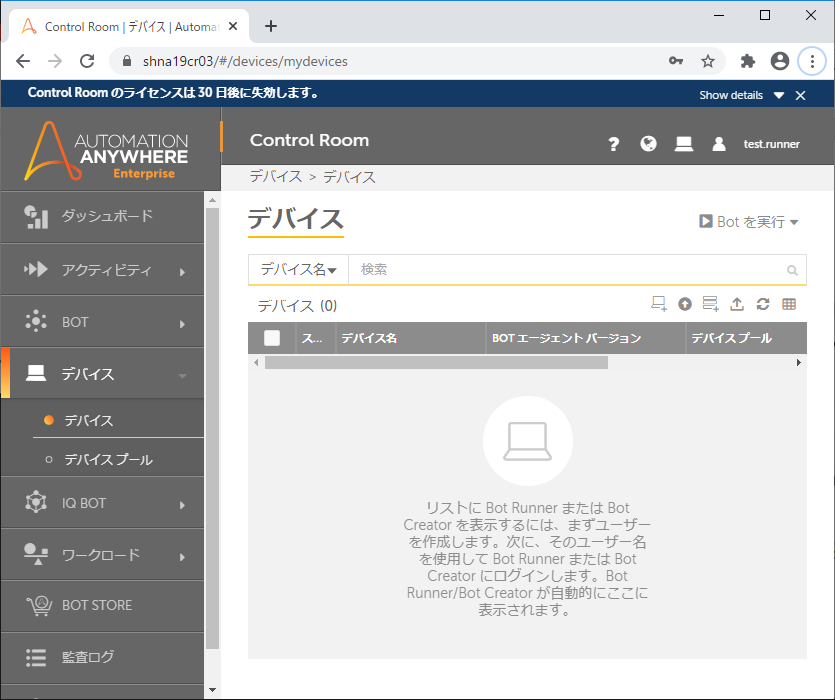The width and height of the screenshot is (835, 700).
Task: Click the table horizontal scrollbar thumb
Action: (x=436, y=363)
